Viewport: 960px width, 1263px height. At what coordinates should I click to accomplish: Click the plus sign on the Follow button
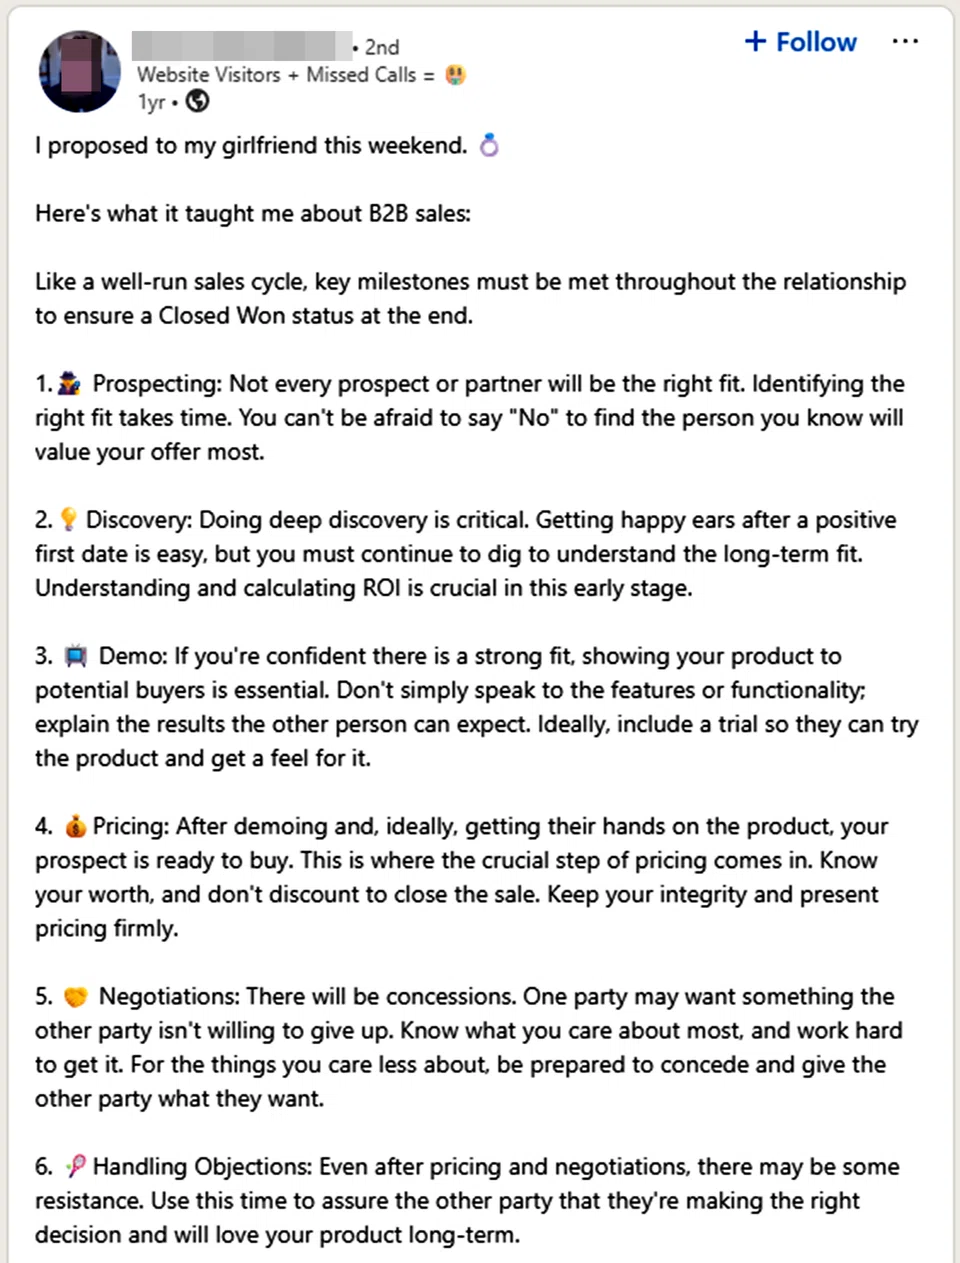point(756,42)
